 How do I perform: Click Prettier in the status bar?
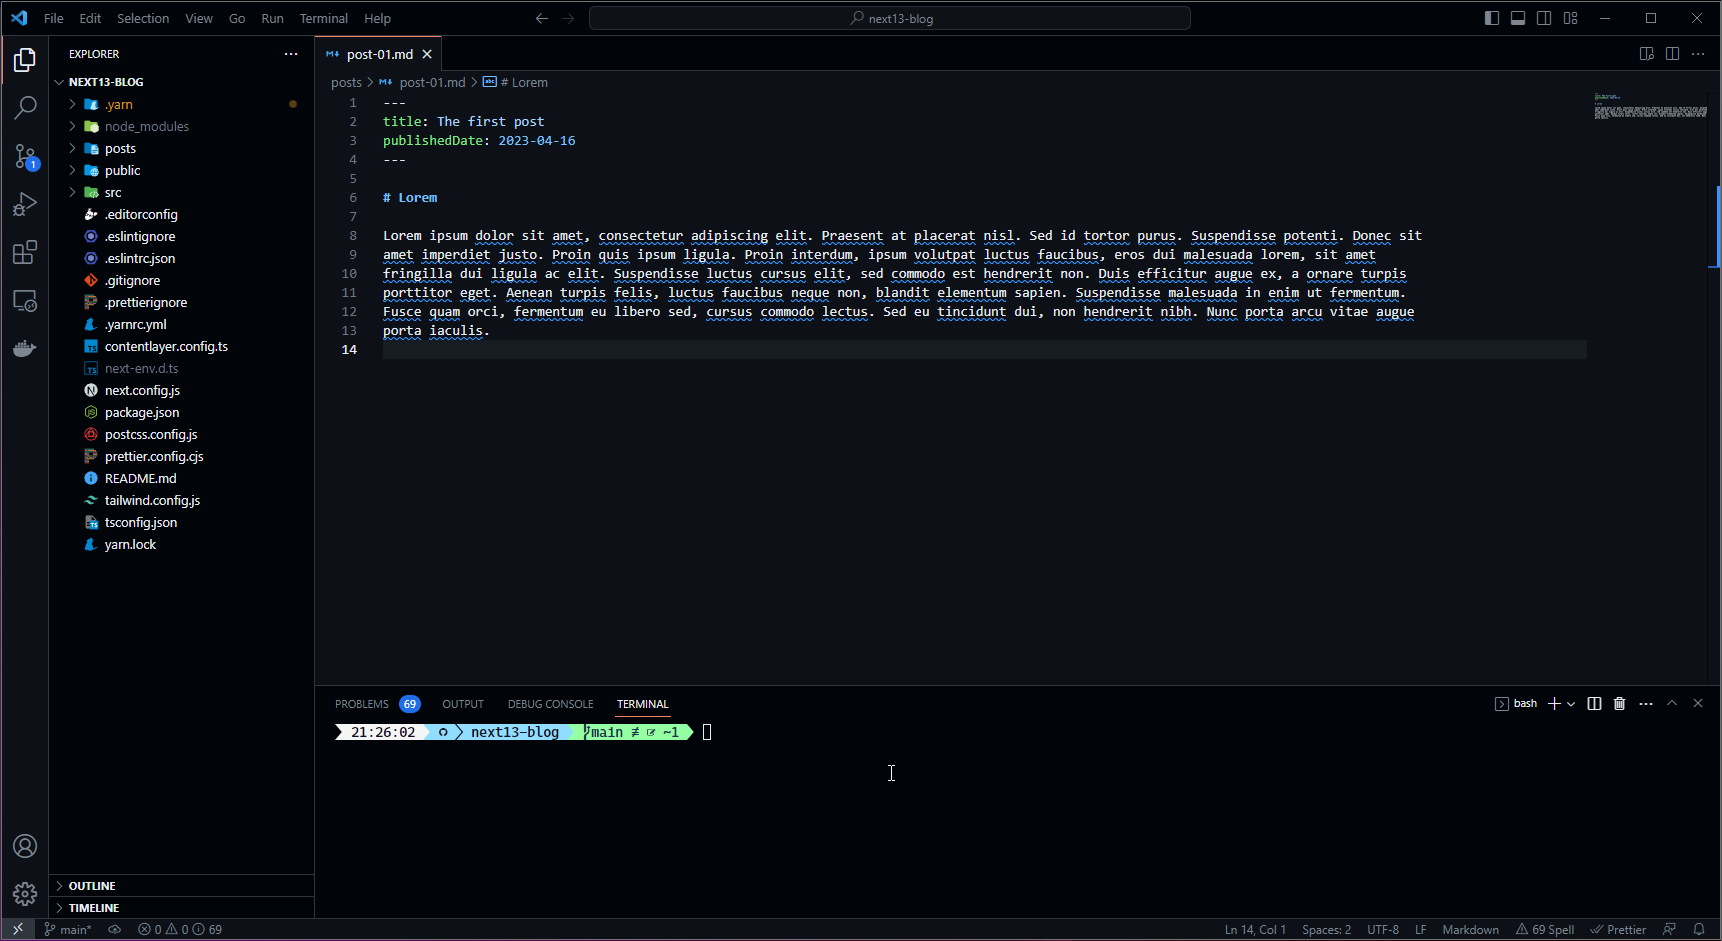click(x=1618, y=929)
